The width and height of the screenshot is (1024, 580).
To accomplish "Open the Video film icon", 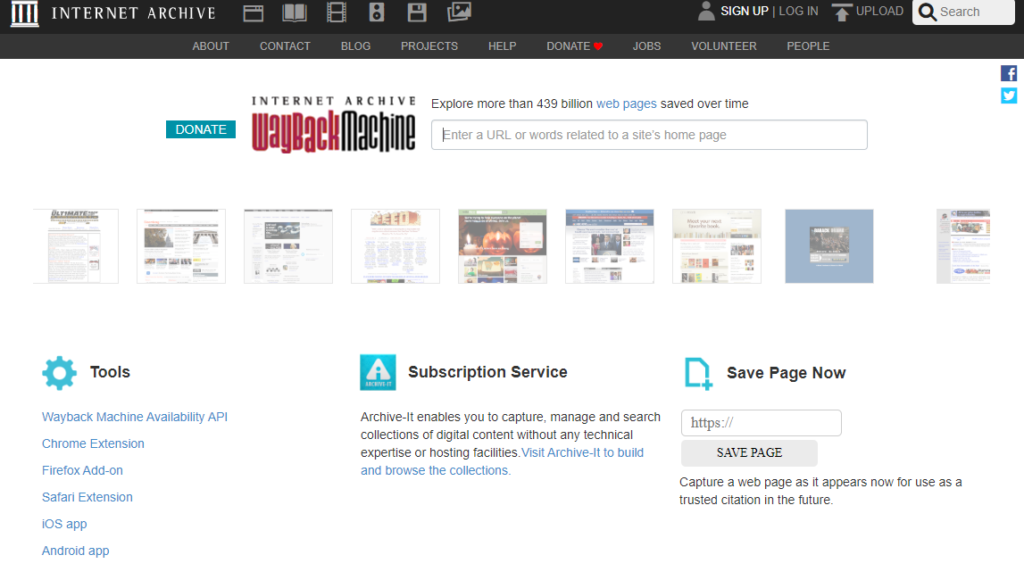I will [x=336, y=13].
